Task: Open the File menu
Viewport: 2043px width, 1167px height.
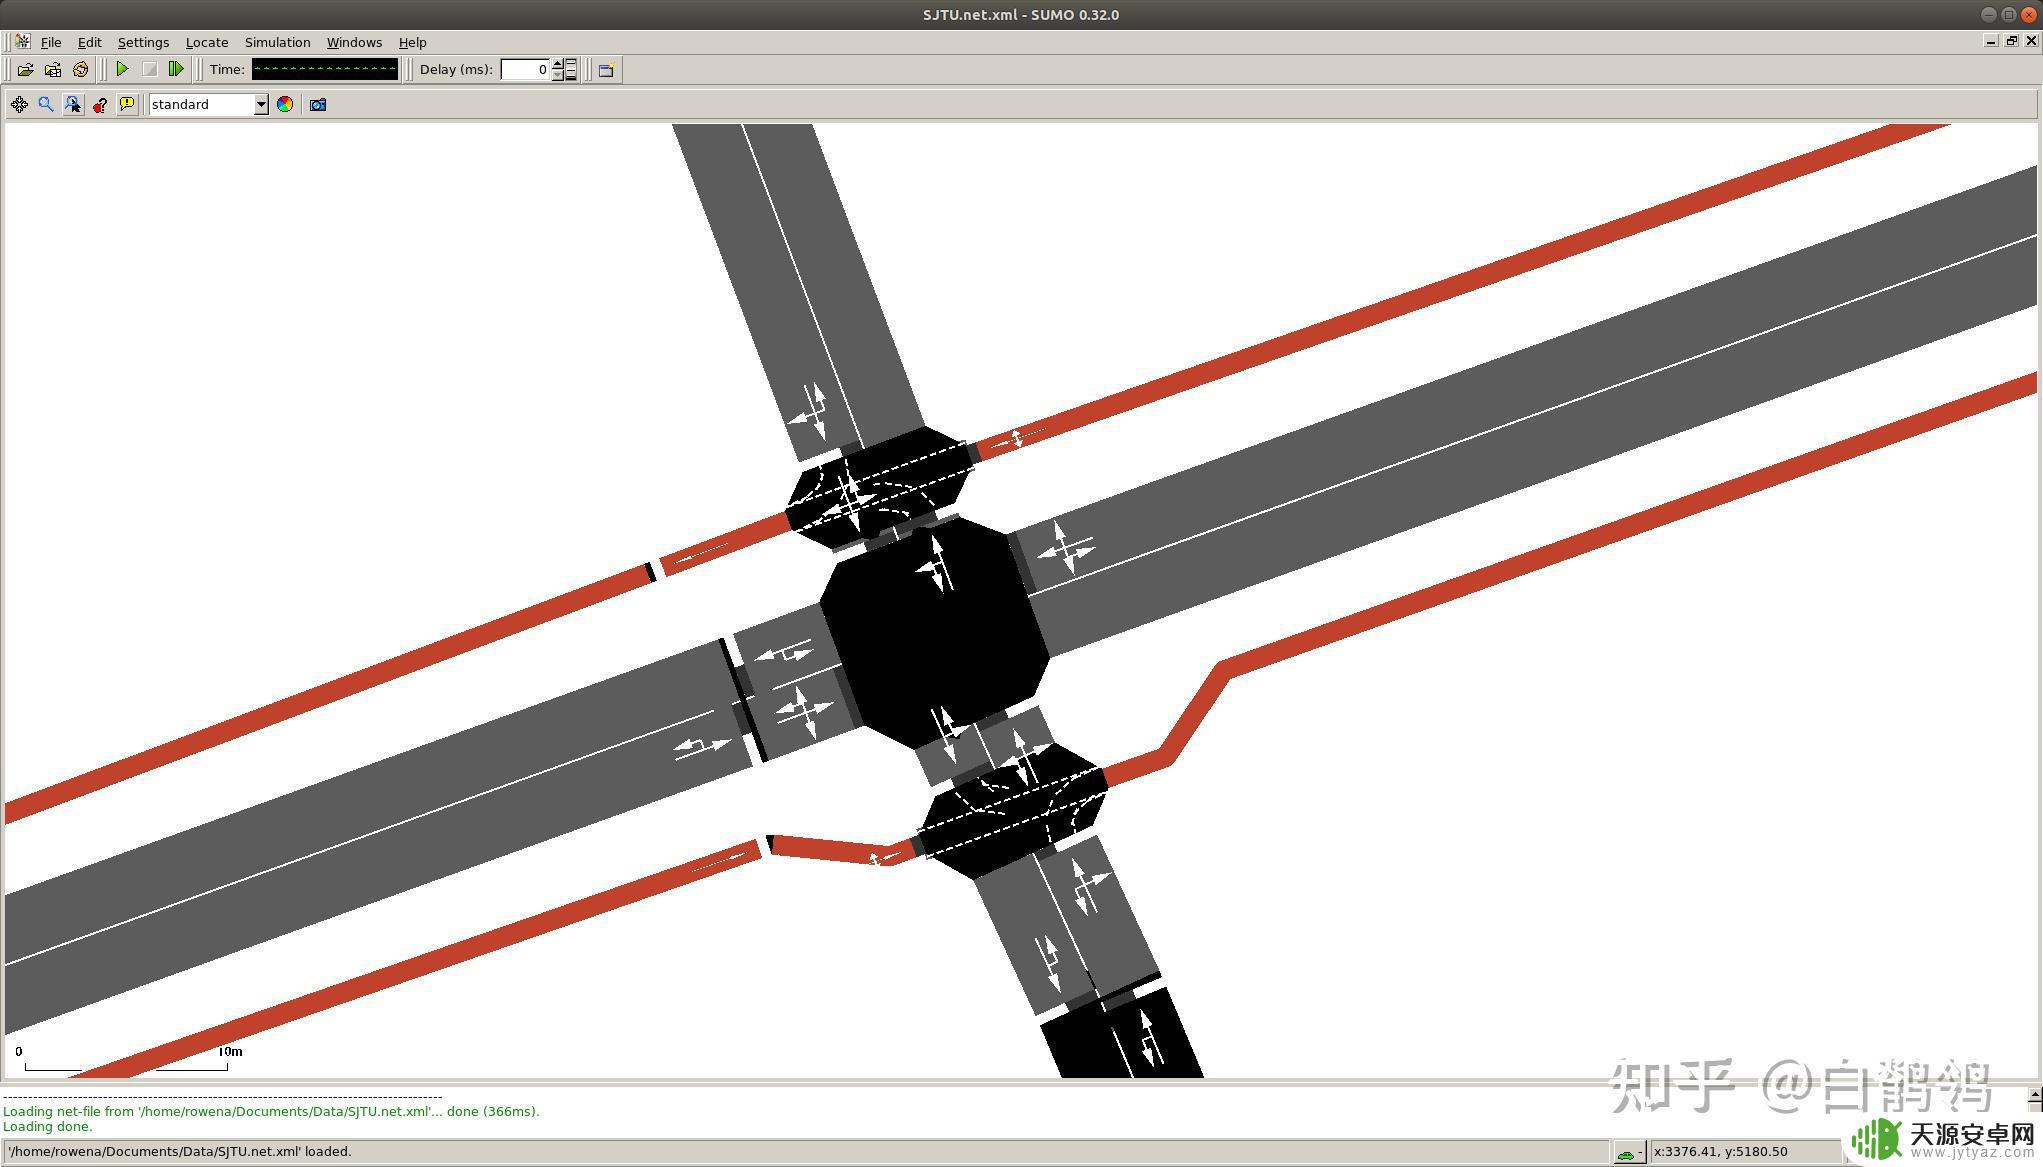Action: (x=51, y=42)
